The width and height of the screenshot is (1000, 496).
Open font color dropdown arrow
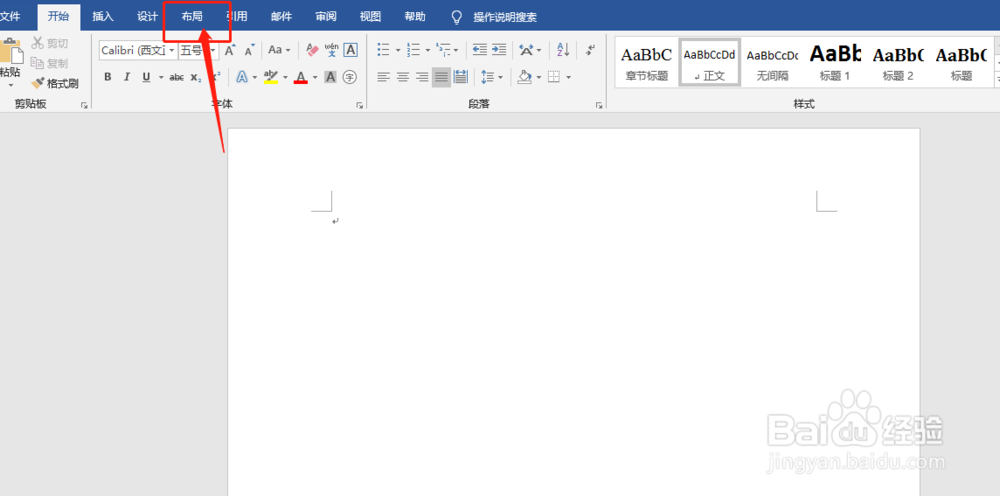315,78
